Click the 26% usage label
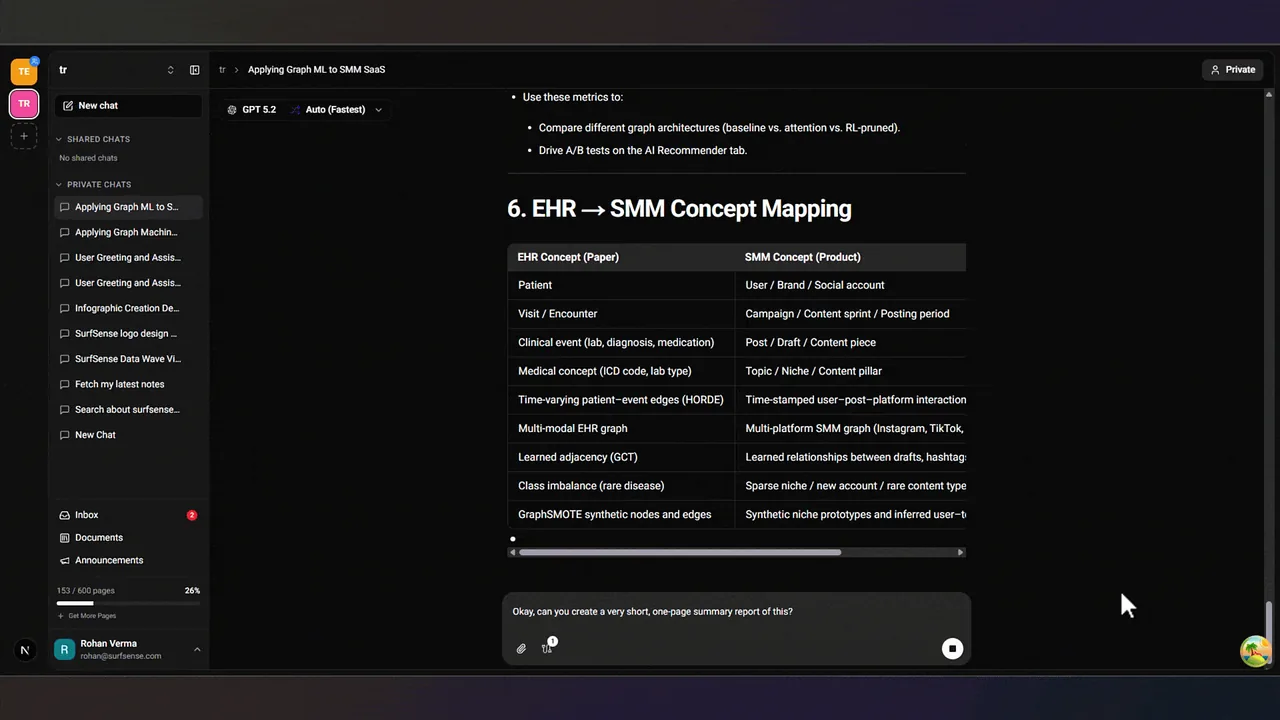The width and height of the screenshot is (1280, 720). coord(192,591)
